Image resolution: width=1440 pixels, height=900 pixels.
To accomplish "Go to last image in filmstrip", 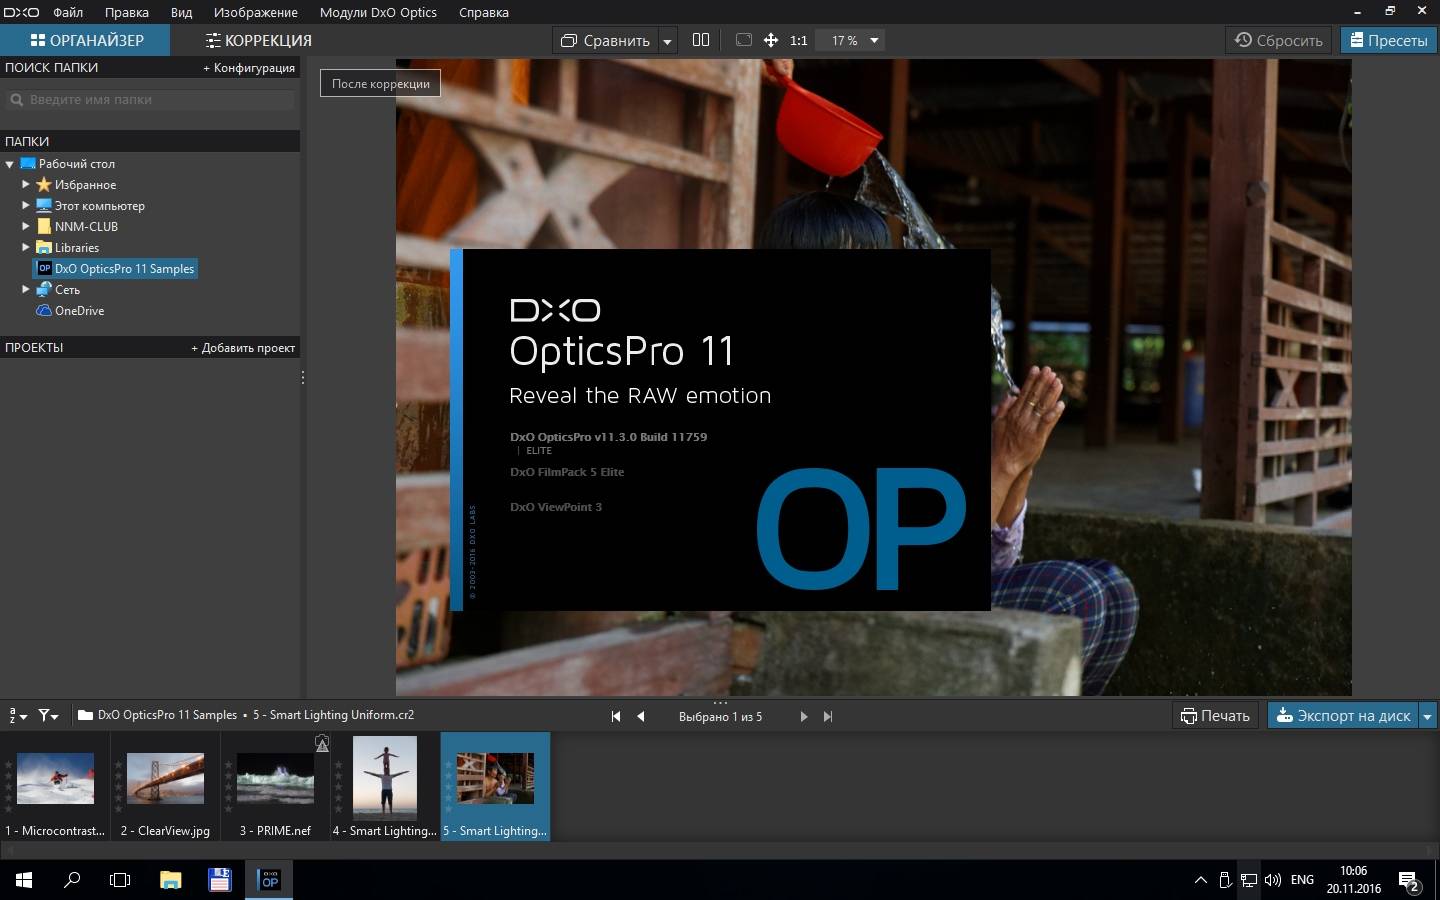I will 827,716.
